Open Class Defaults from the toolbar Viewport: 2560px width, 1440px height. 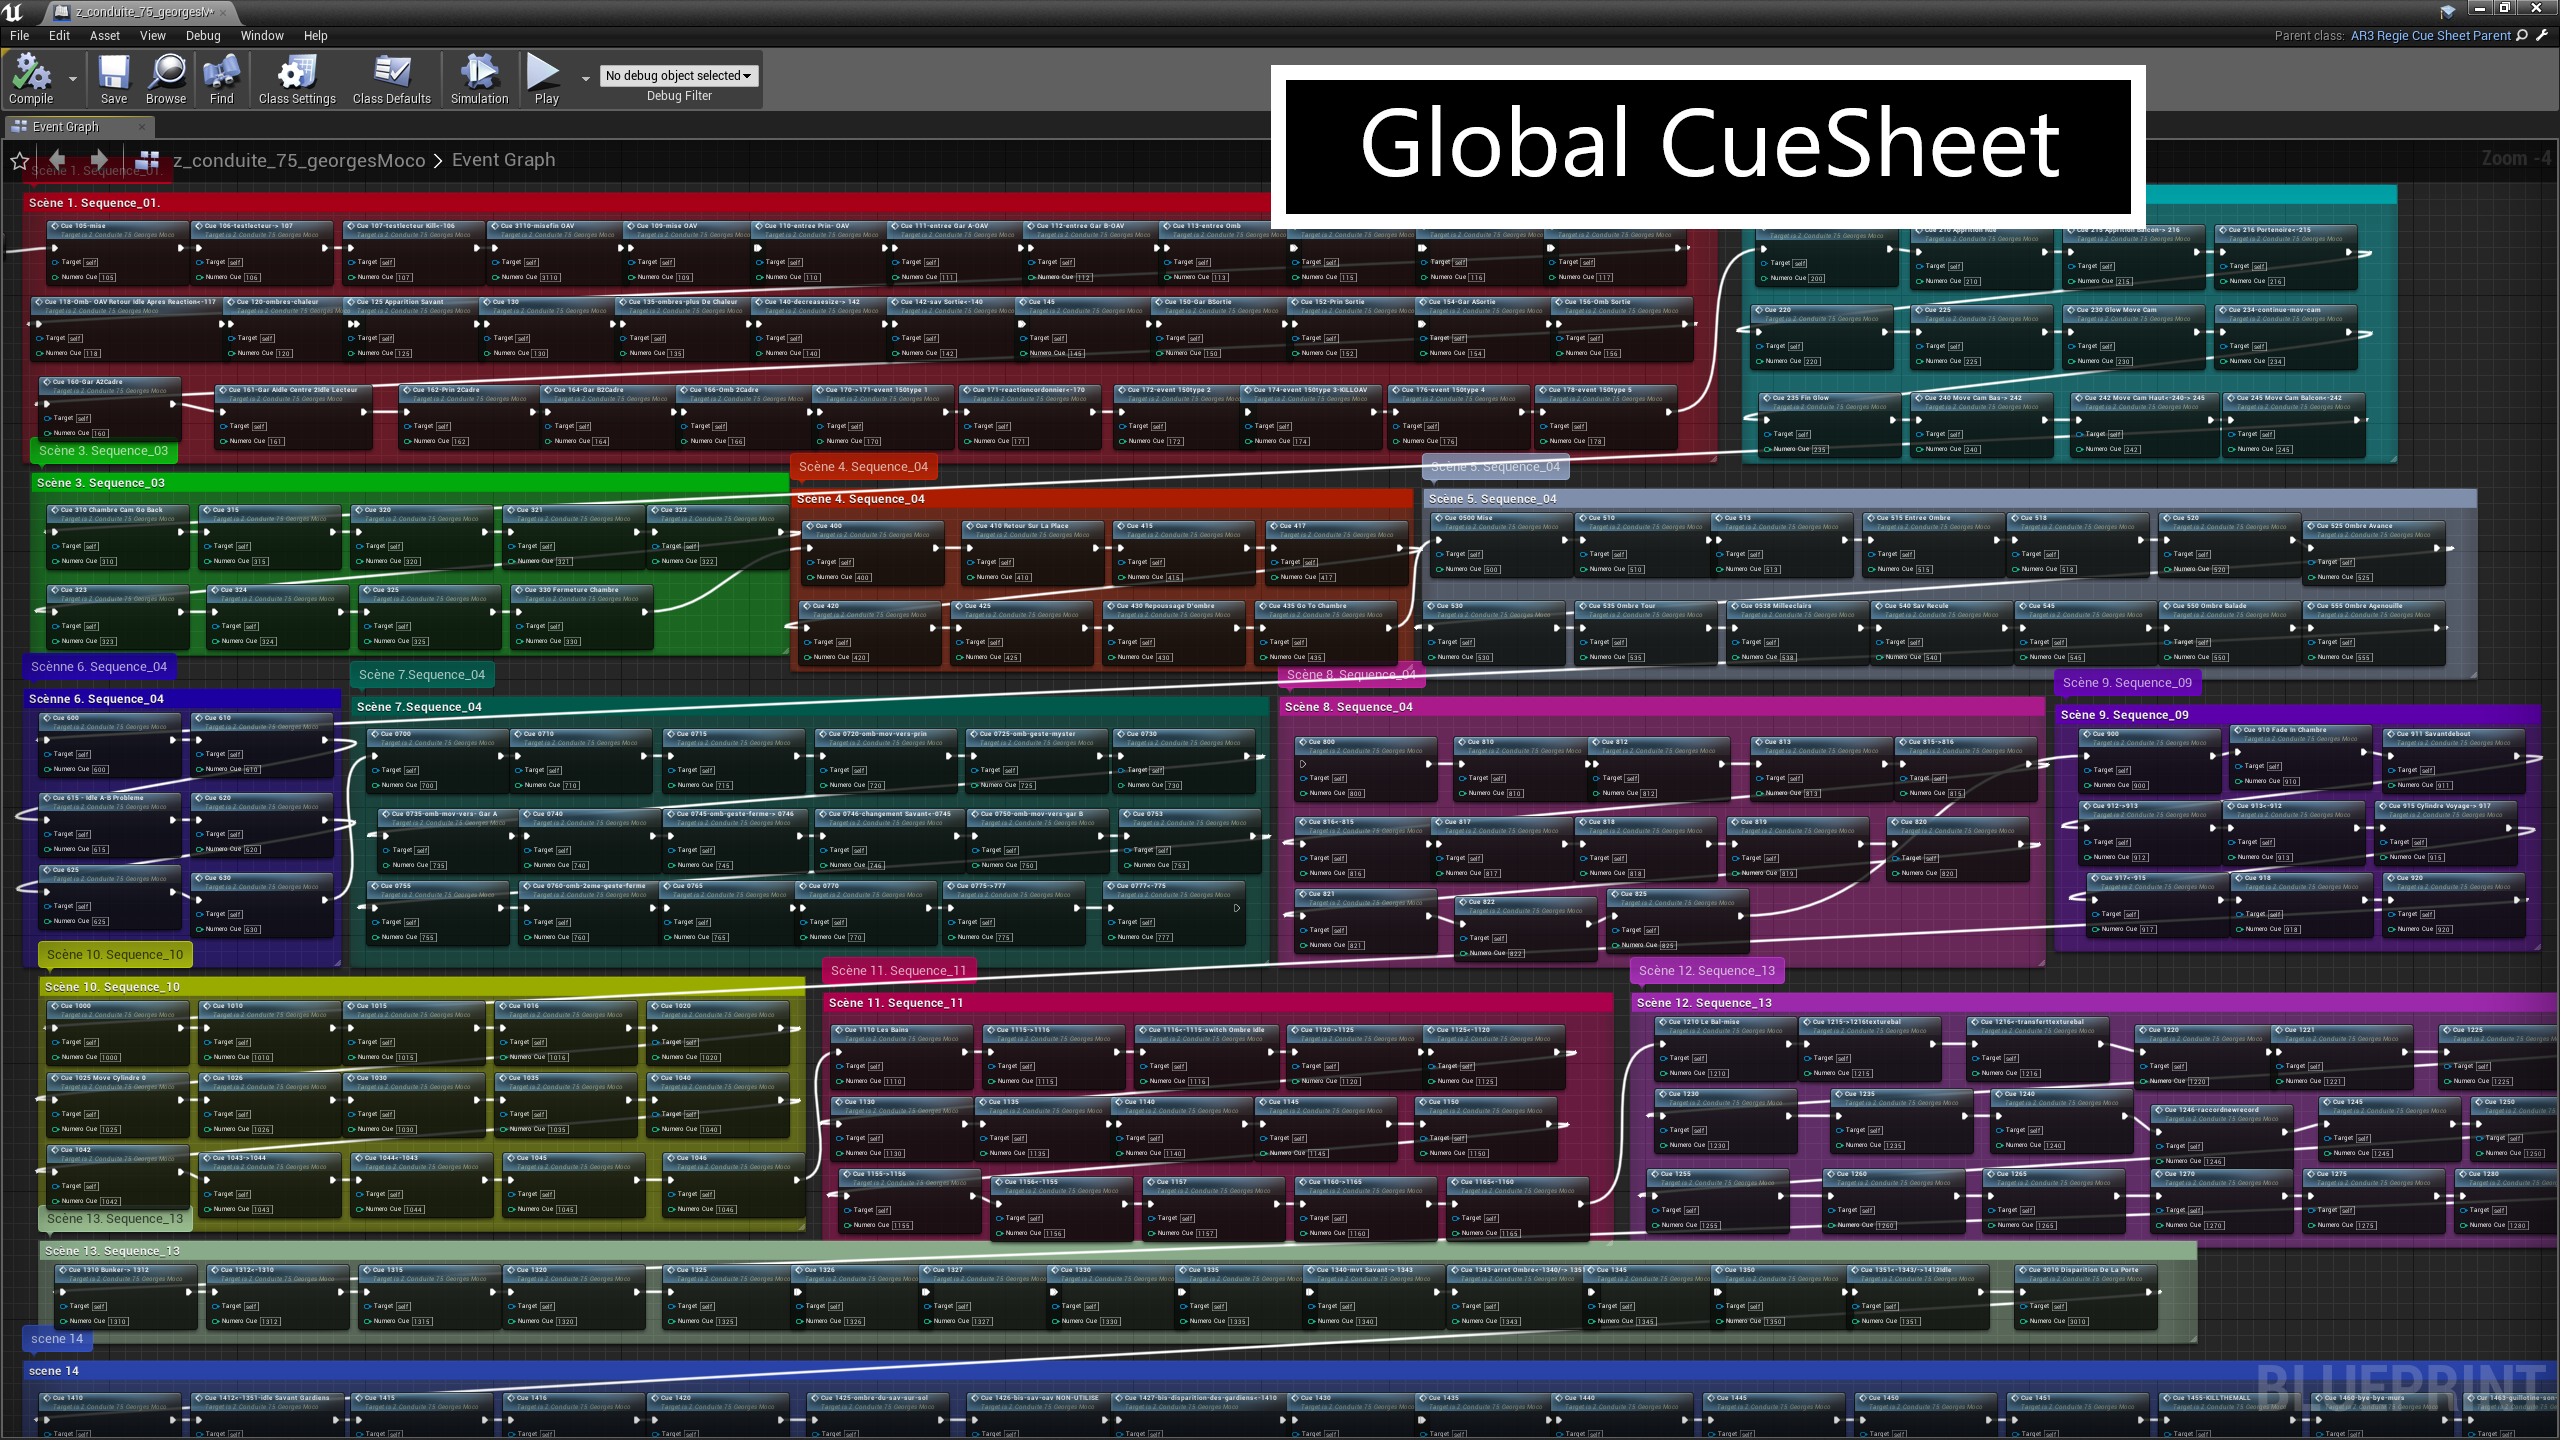(x=391, y=79)
